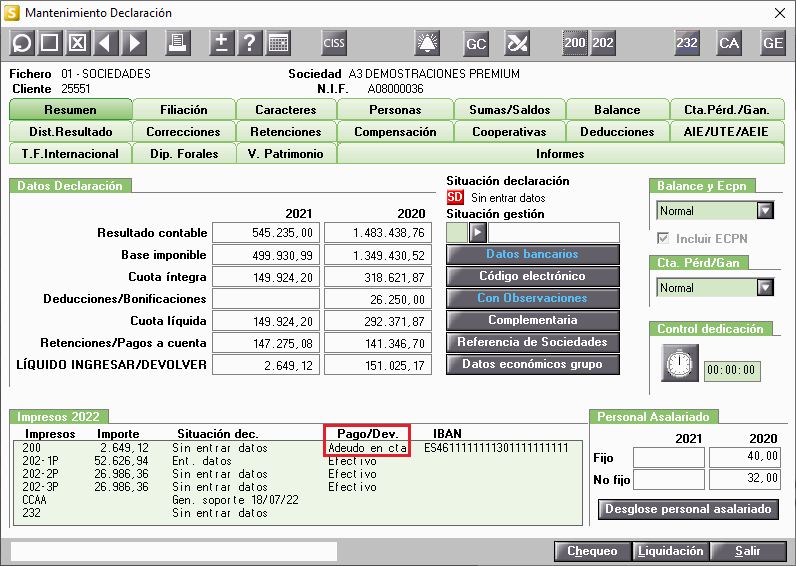Expand the Cta. Pérd/Gan Normal dropdown
Screen dimensions: 796x566
pyautogui.click(x=765, y=287)
